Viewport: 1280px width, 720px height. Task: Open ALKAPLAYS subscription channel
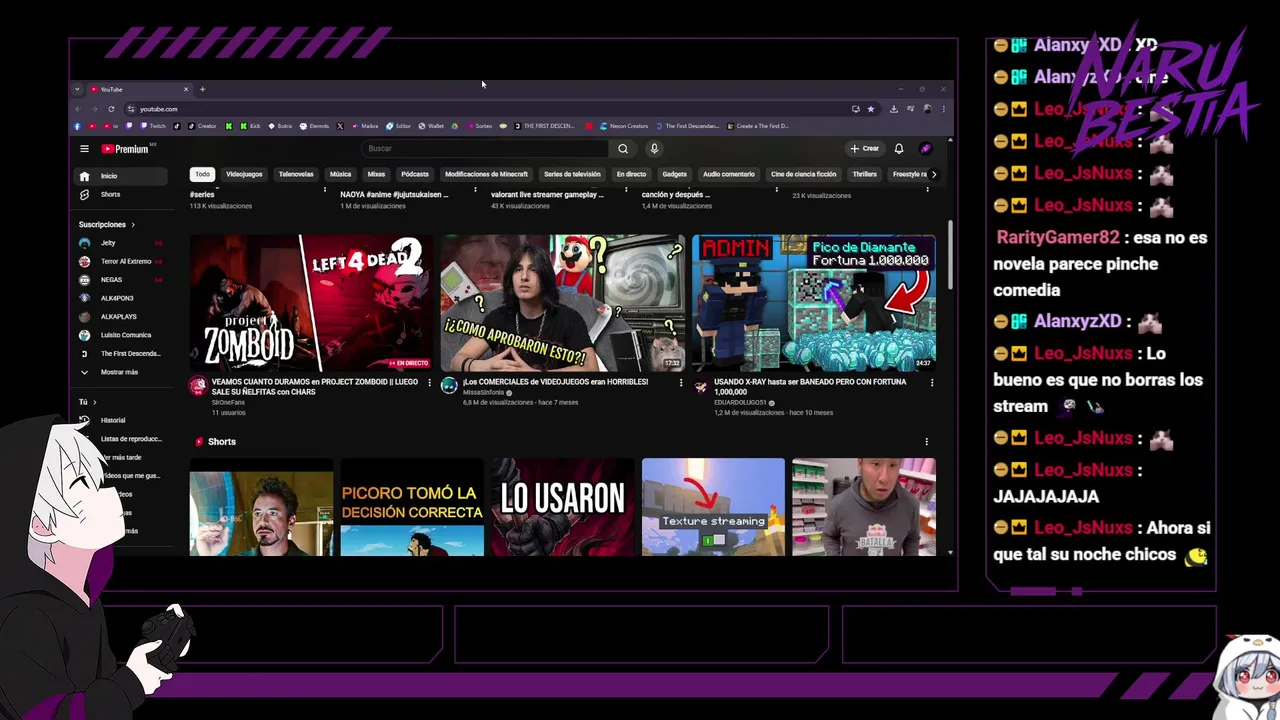click(x=120, y=316)
